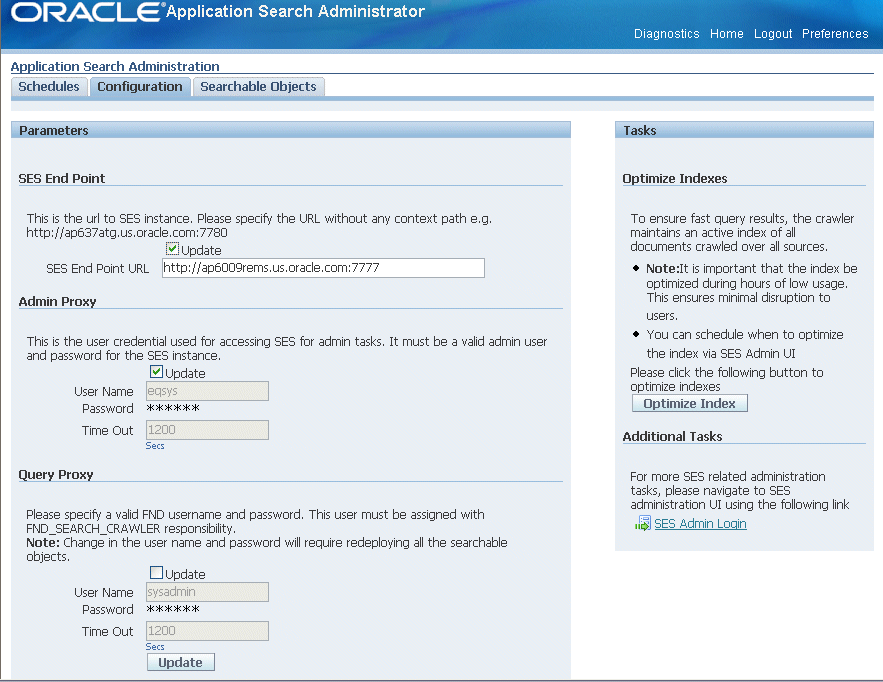
Task: Click Query Proxy User Name field sysadmin
Action: point(207,592)
